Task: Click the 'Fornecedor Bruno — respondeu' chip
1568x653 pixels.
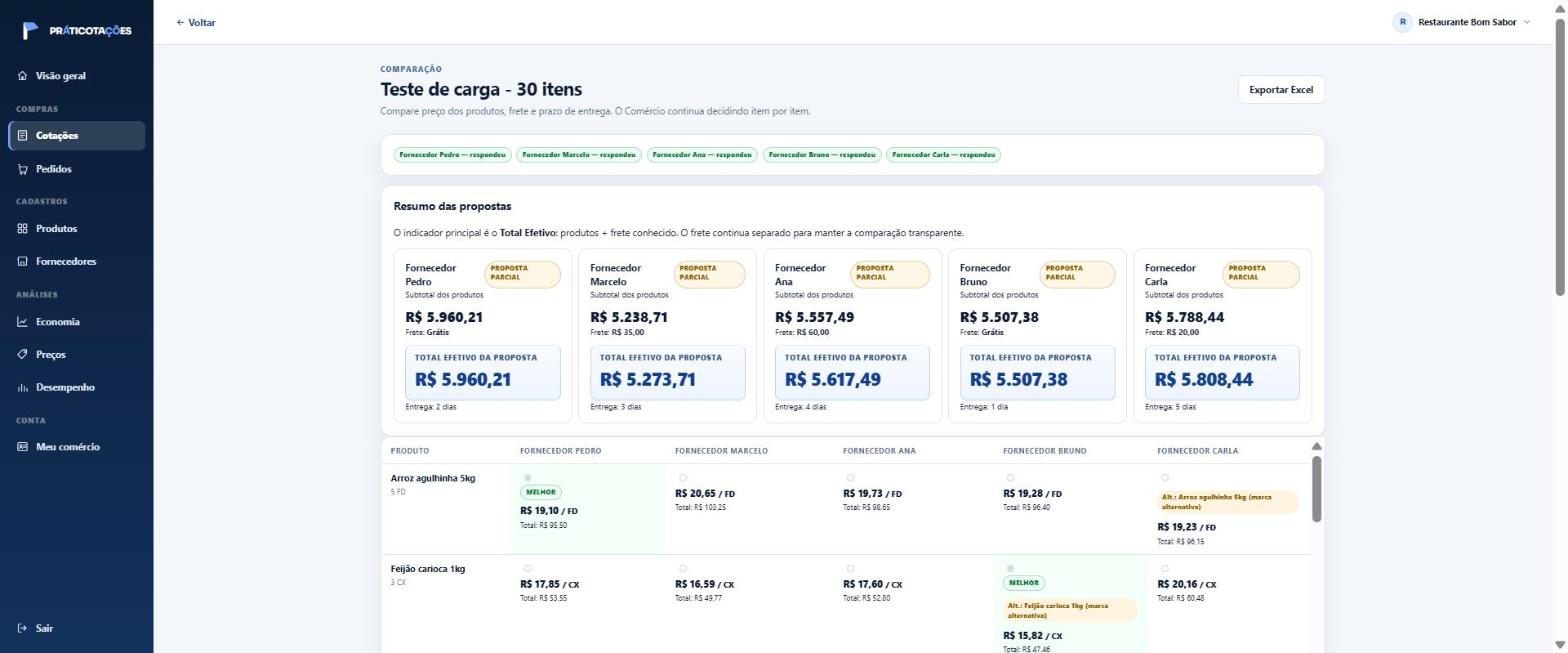Action: pyautogui.click(x=822, y=155)
